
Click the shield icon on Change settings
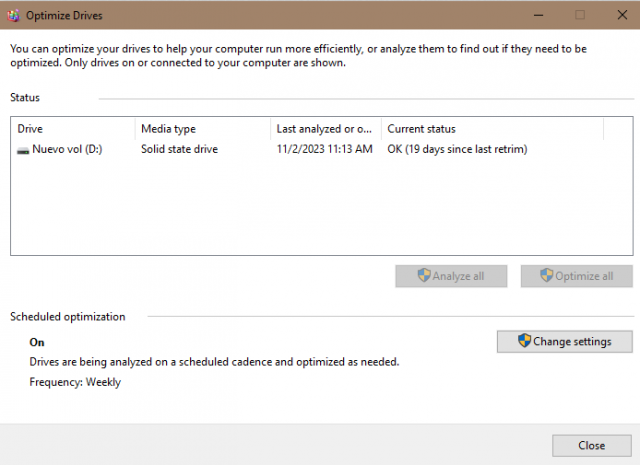click(524, 341)
